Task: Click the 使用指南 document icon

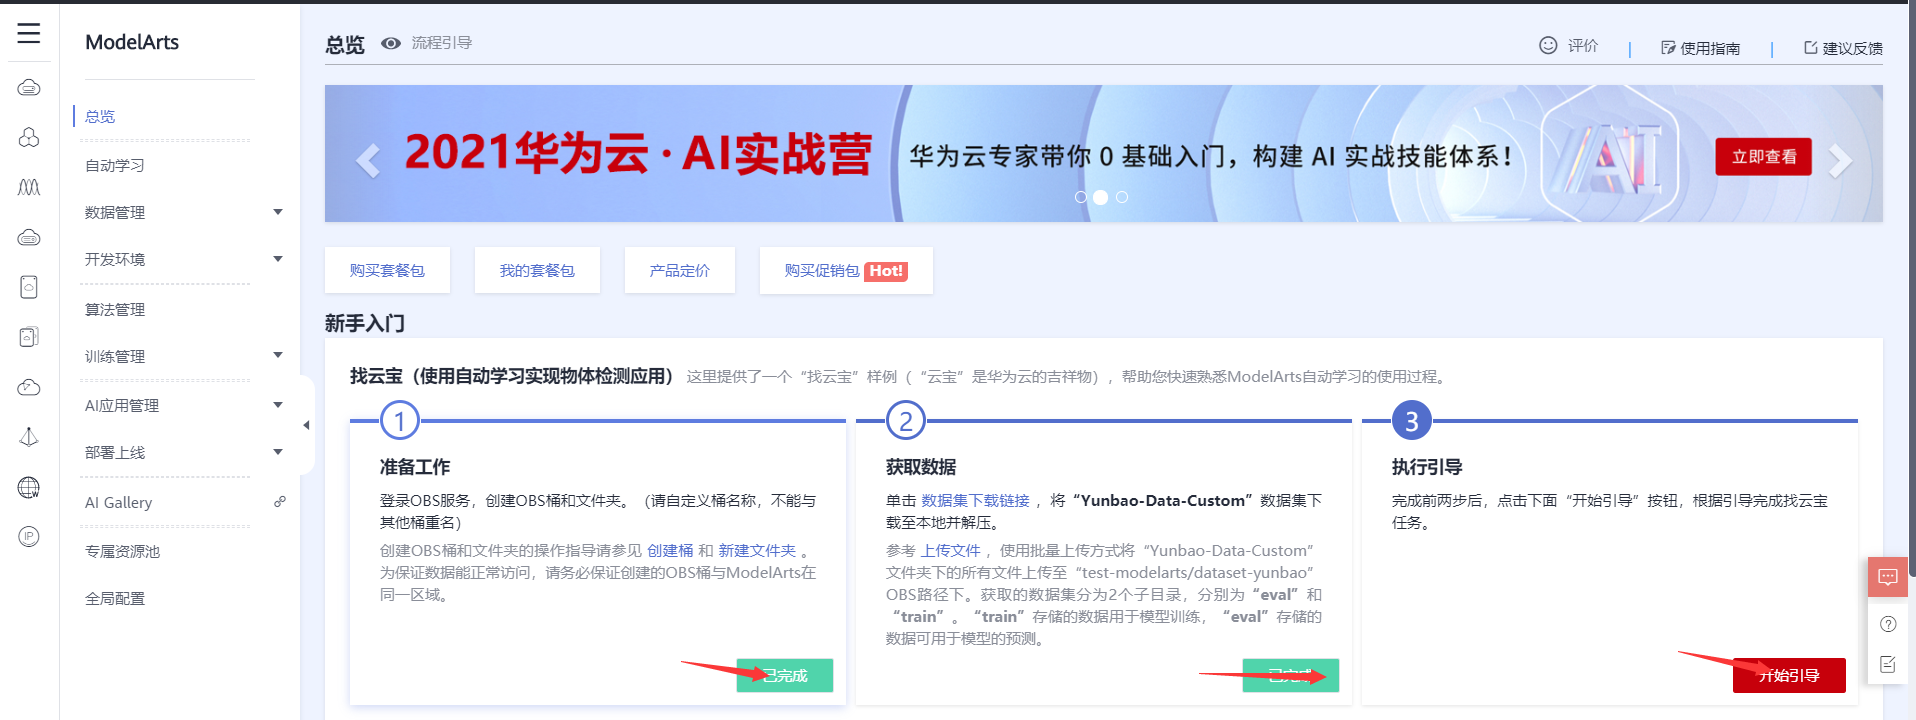Action: tap(1668, 48)
